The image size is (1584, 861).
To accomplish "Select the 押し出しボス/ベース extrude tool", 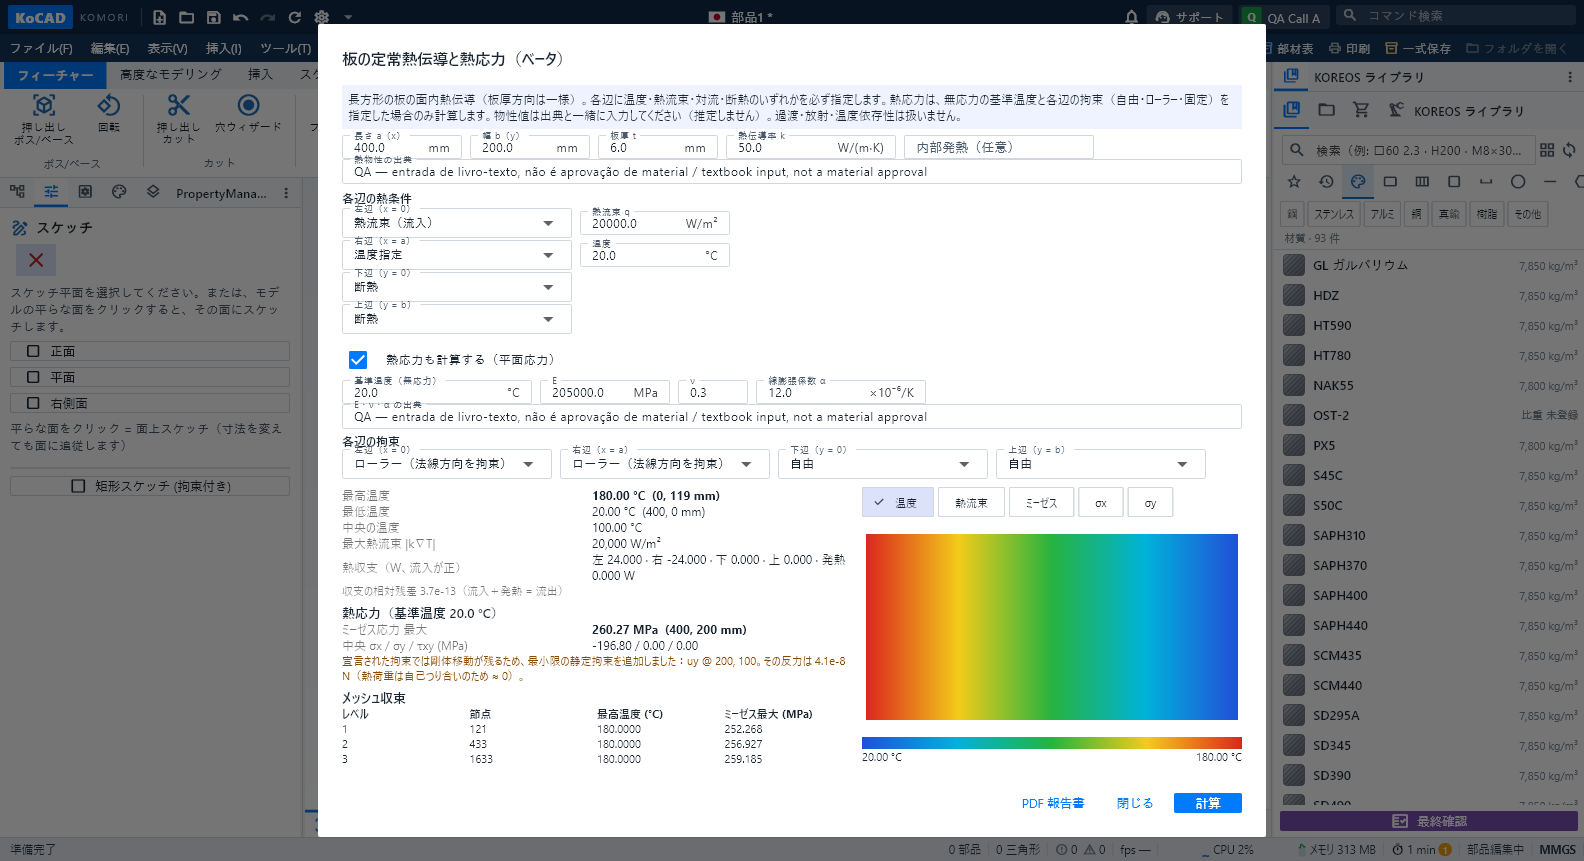I will tap(44, 120).
